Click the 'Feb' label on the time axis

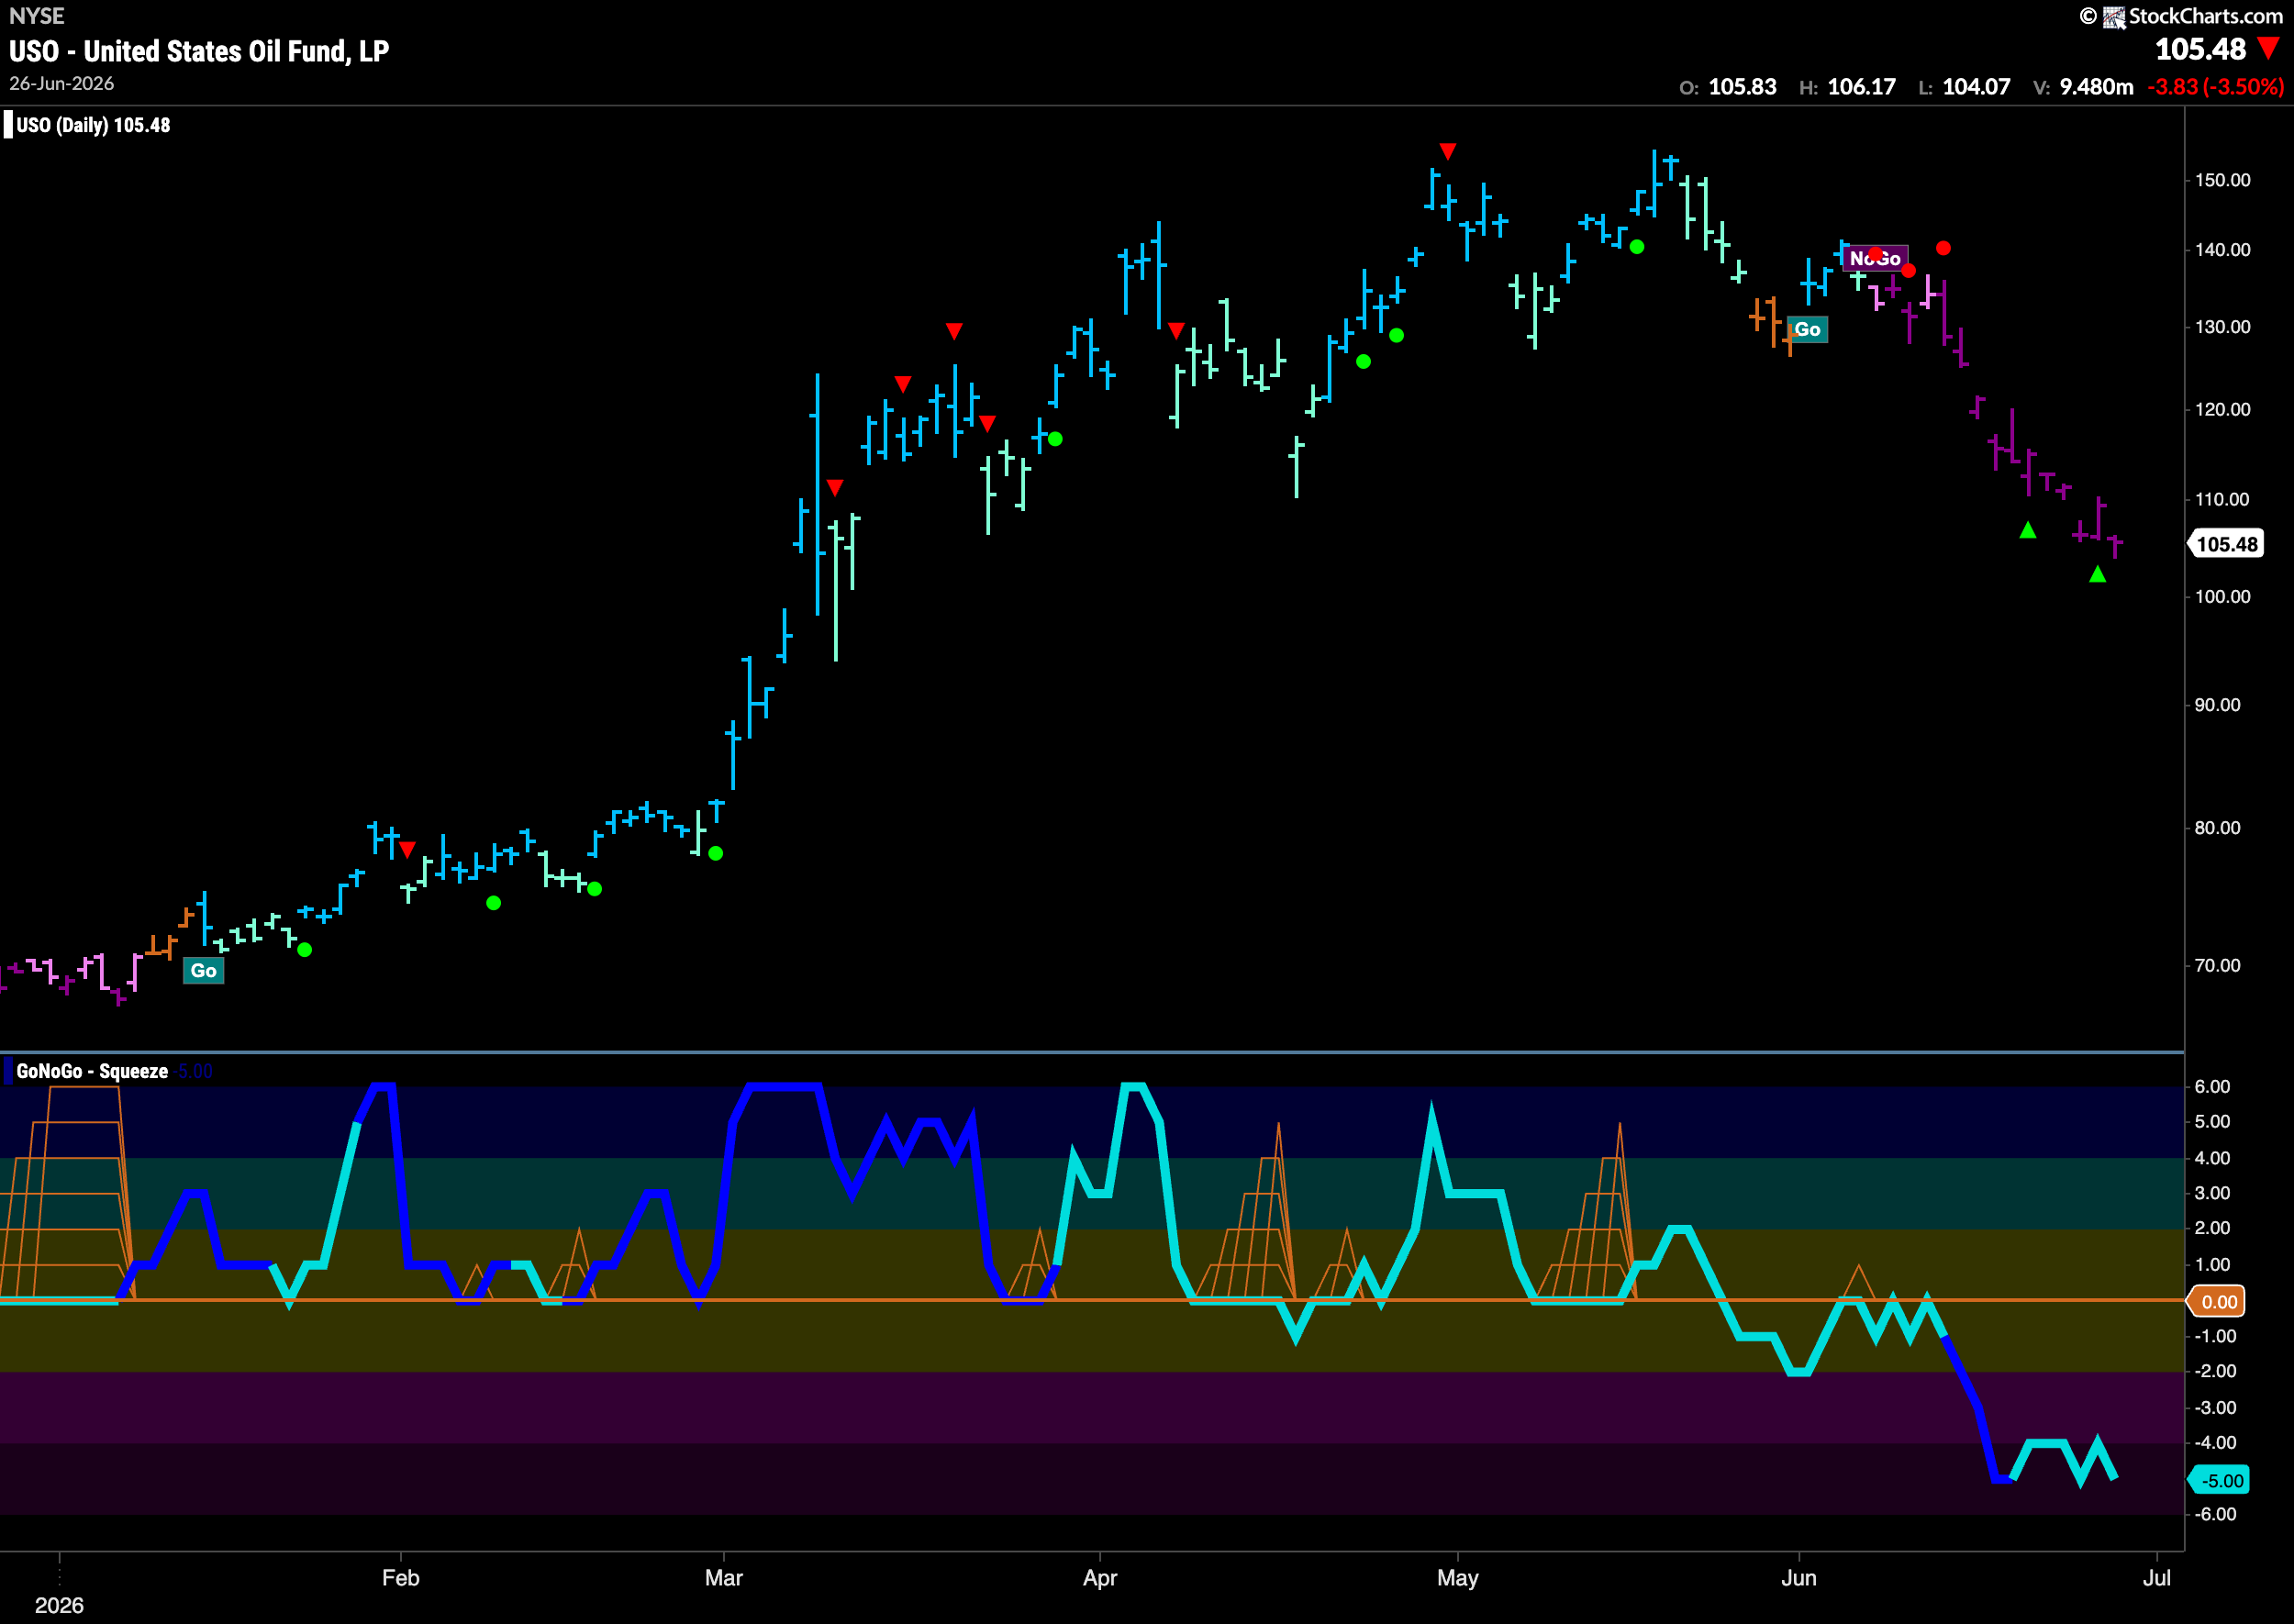tap(400, 1578)
